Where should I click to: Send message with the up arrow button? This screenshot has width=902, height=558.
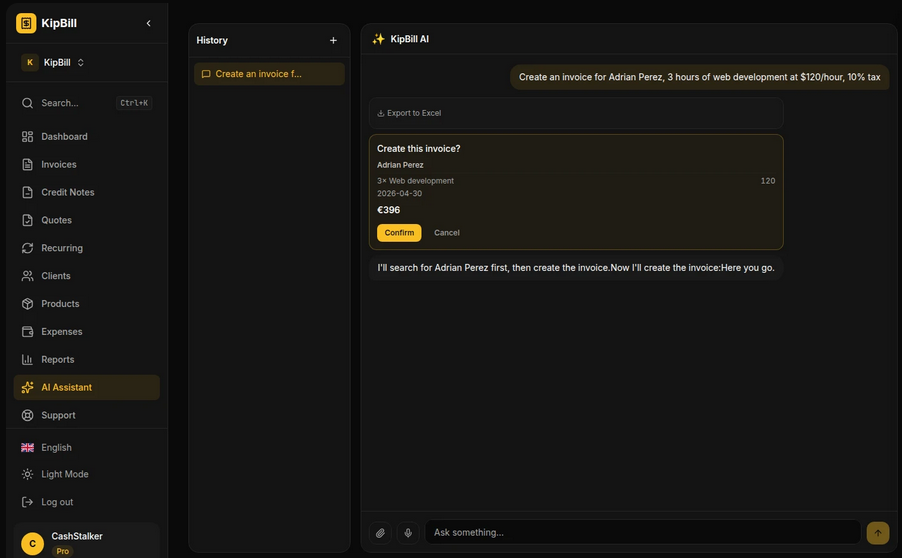tap(878, 533)
